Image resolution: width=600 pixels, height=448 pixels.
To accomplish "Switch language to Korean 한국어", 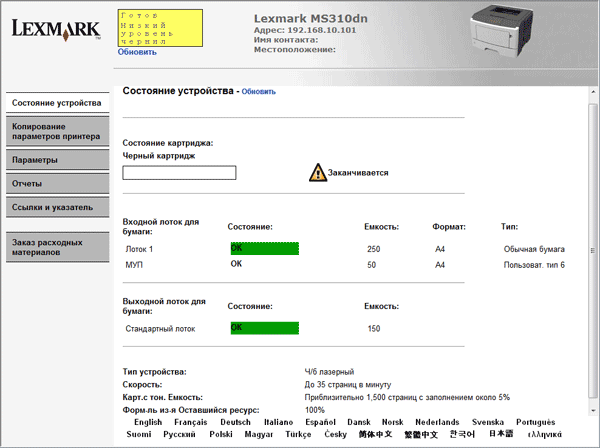I will pos(462,434).
